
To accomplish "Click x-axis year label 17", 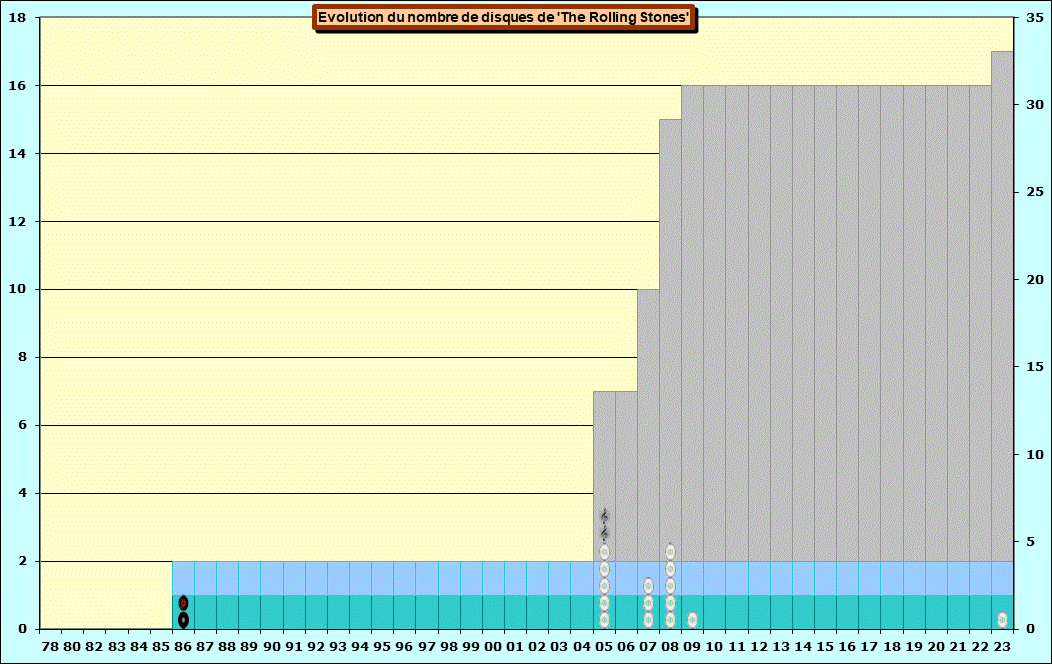I will 870,647.
